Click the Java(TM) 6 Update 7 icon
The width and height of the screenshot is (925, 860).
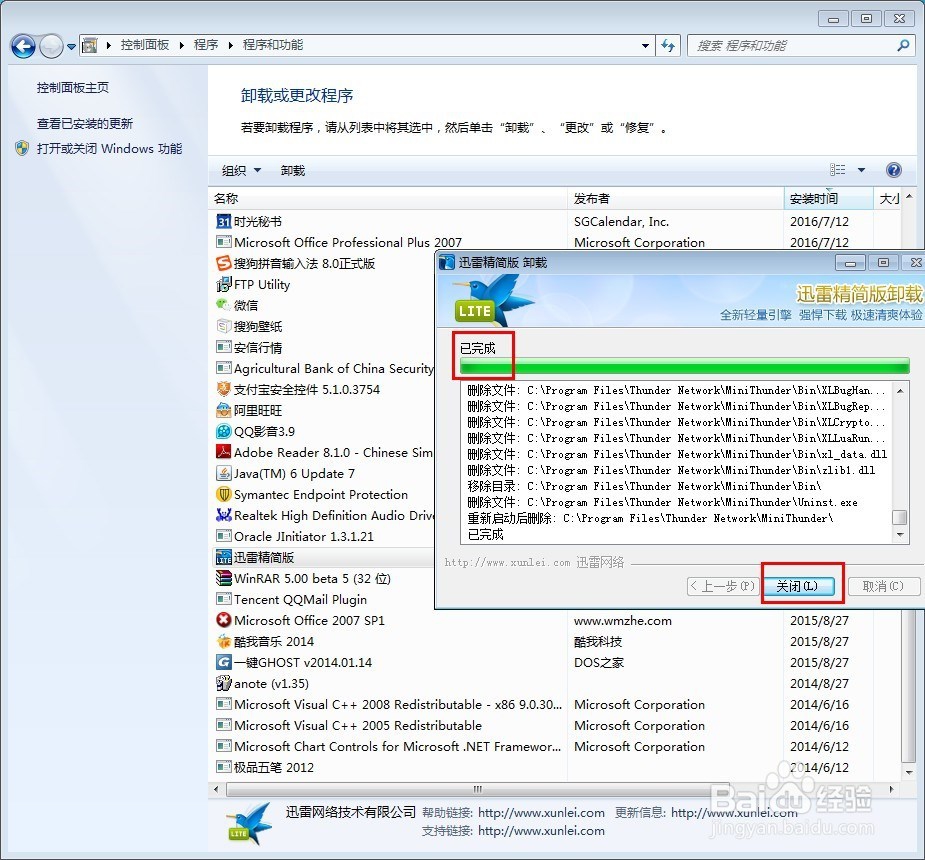point(222,473)
